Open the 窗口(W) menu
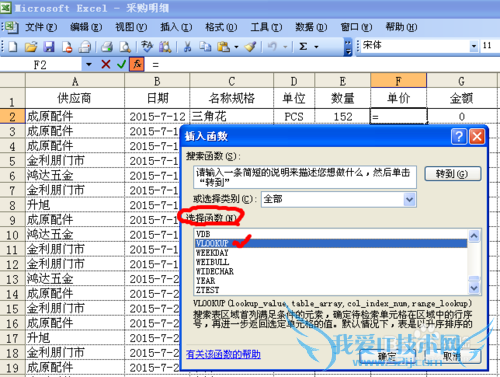 coord(356,27)
